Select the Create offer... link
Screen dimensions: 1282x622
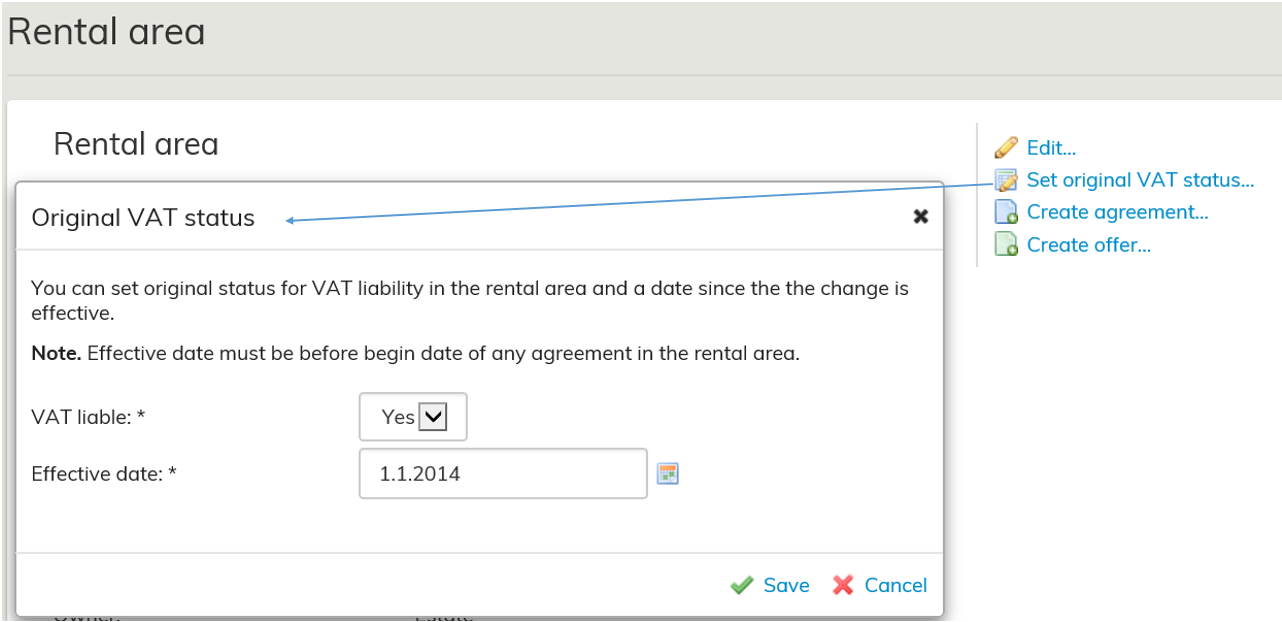[x=1088, y=244]
